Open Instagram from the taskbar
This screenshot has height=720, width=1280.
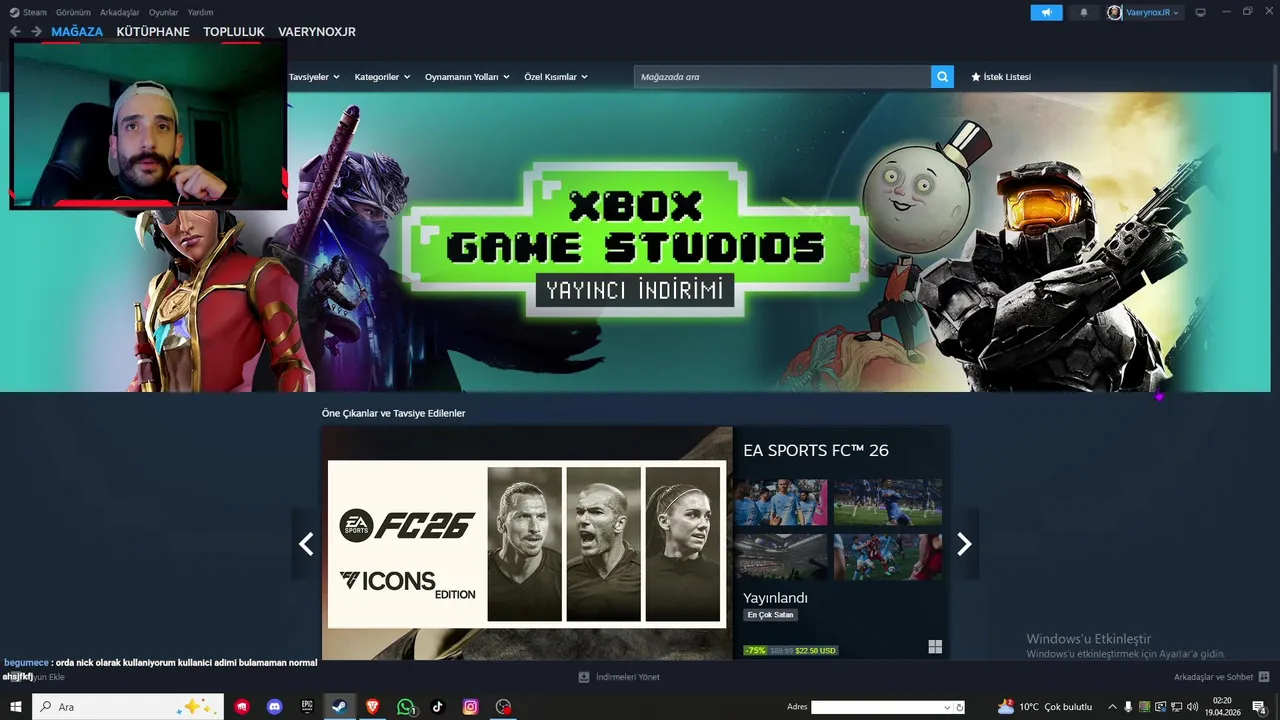(470, 706)
